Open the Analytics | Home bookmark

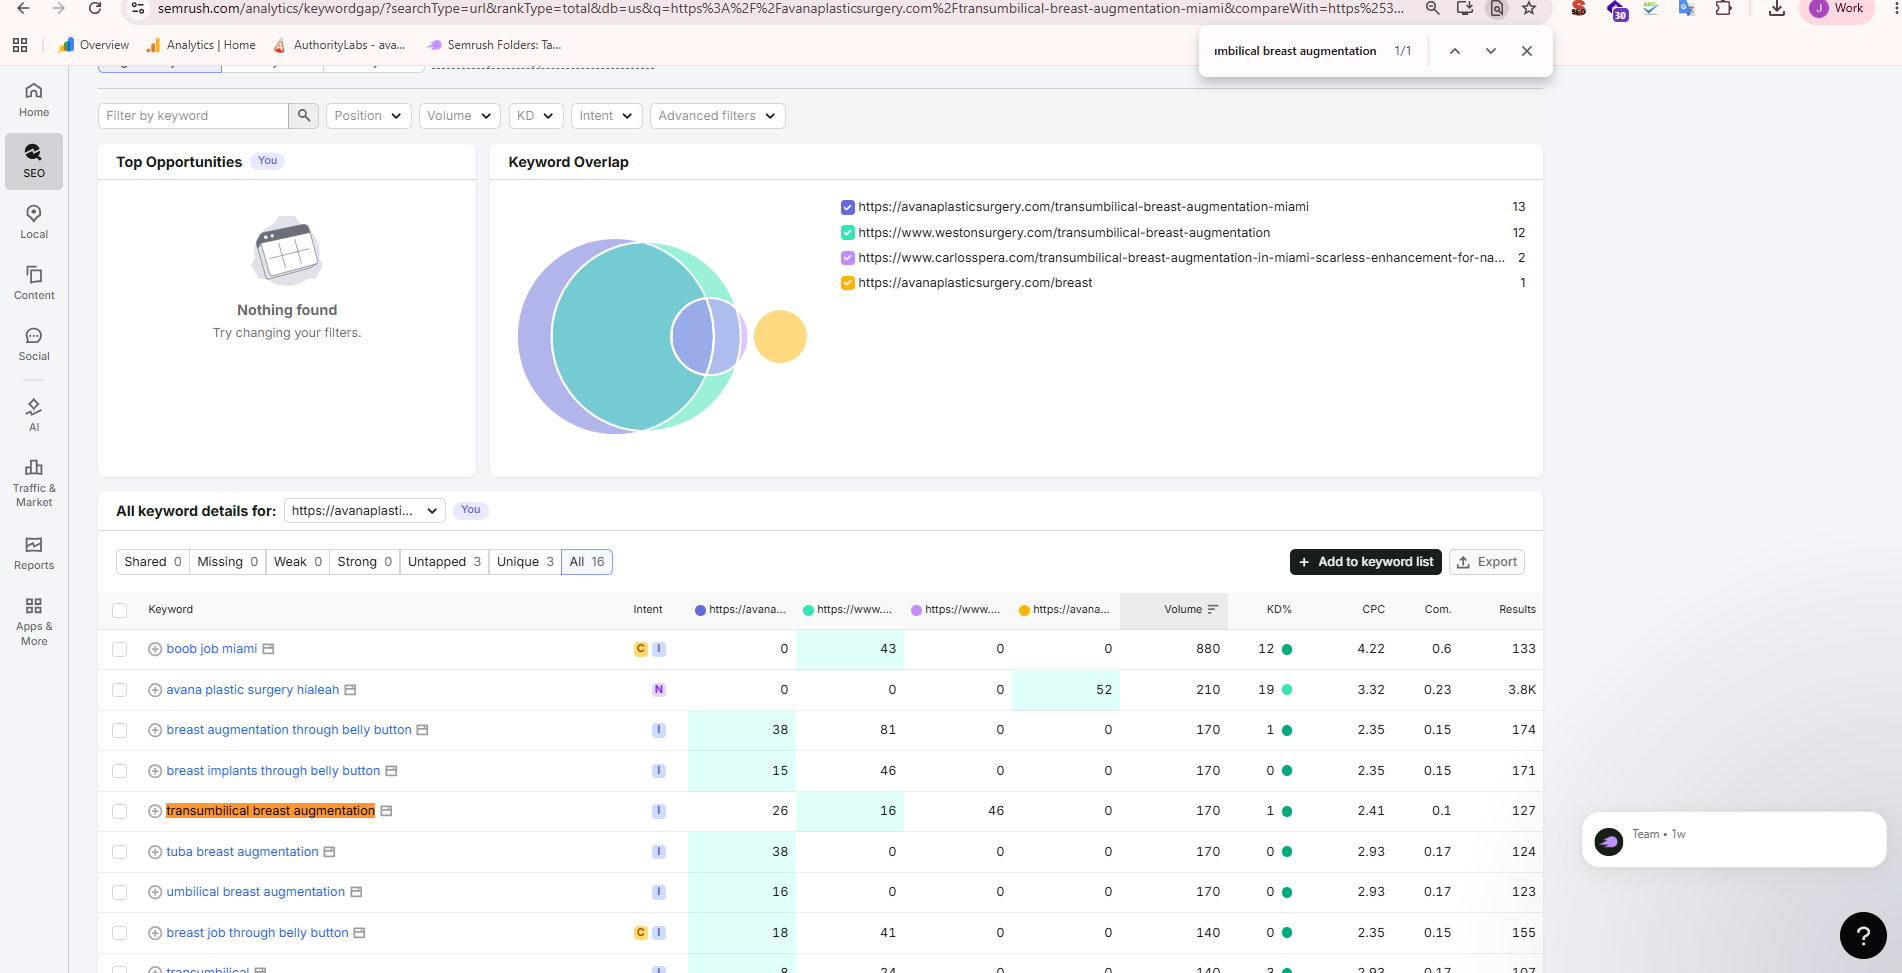(x=201, y=45)
